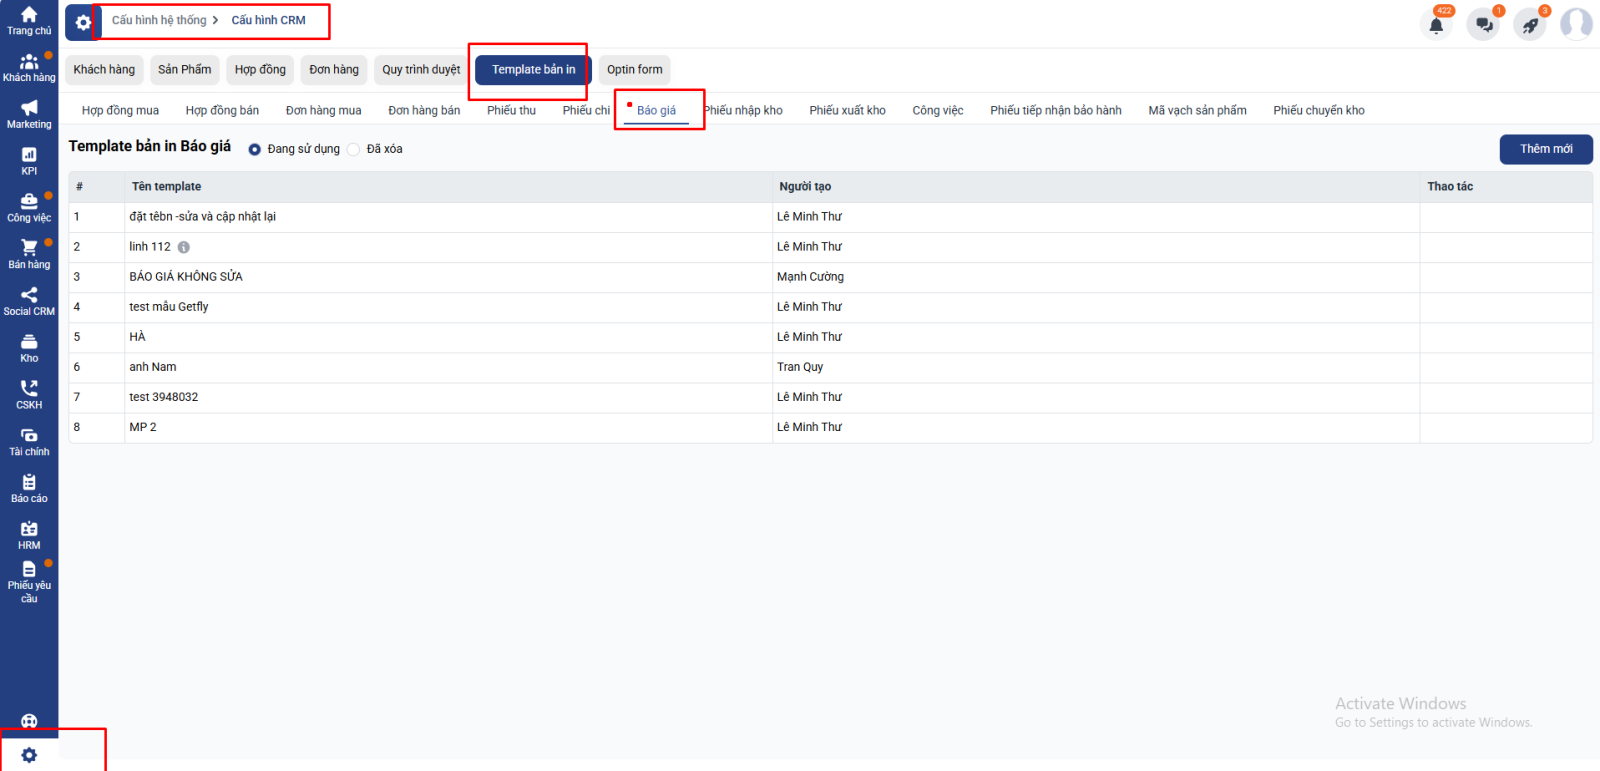Open the settings gear at sidebar bottom
The image size is (1600, 771).
click(x=29, y=755)
